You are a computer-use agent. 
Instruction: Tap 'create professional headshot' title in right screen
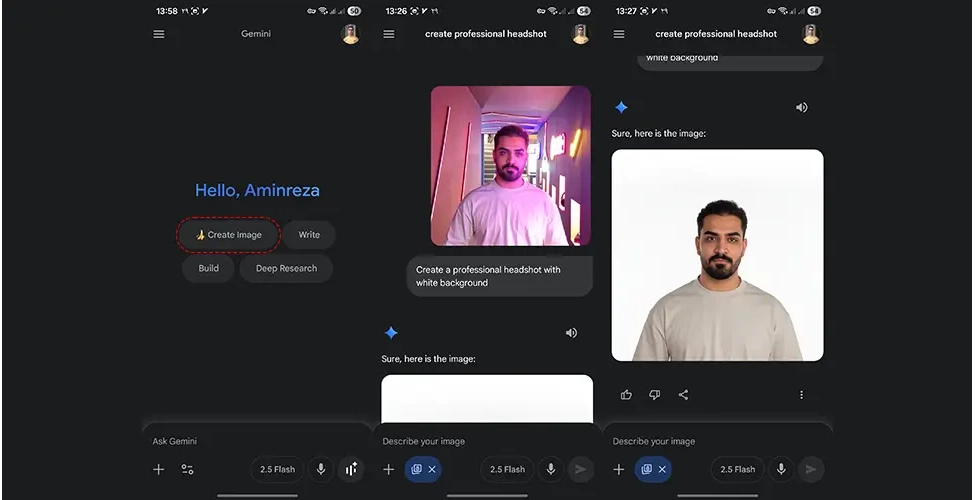716,34
